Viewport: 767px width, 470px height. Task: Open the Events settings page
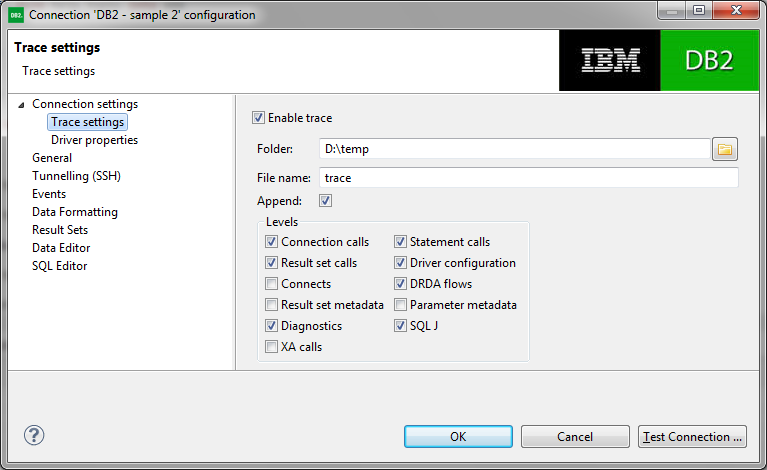tap(49, 194)
